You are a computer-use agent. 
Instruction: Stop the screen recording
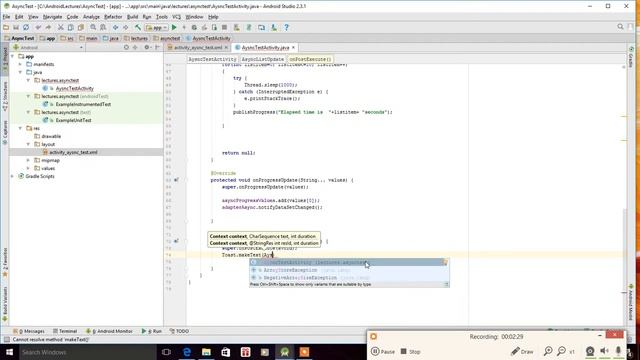pyautogui.click(x=410, y=351)
